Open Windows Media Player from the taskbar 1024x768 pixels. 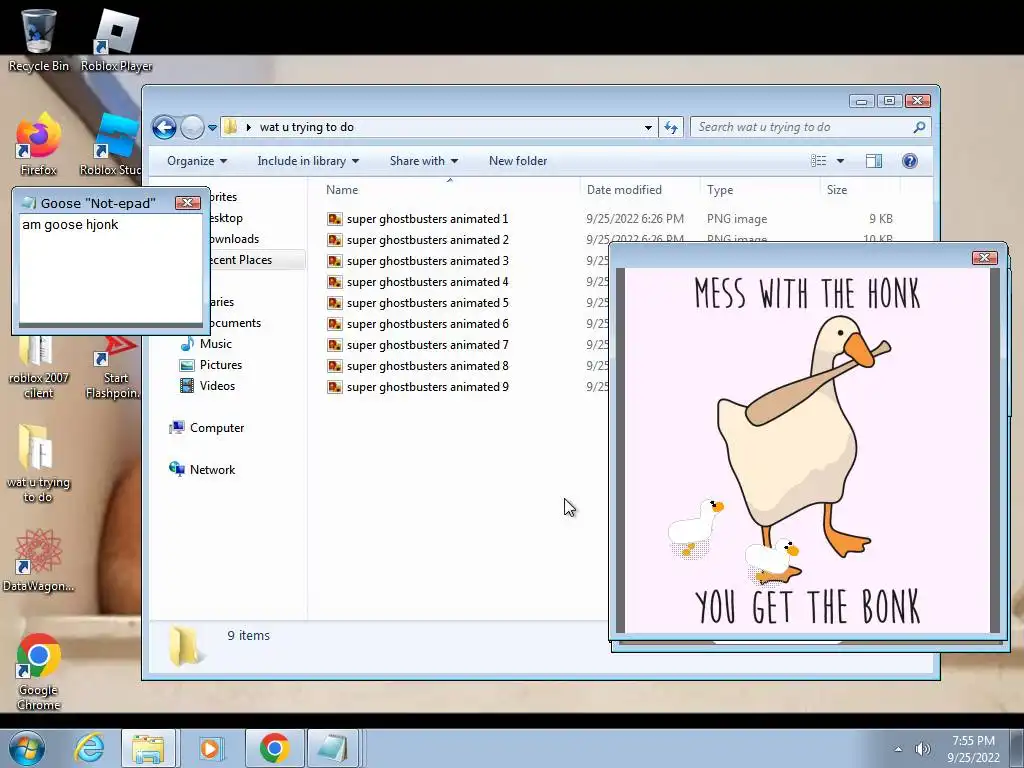[210, 748]
